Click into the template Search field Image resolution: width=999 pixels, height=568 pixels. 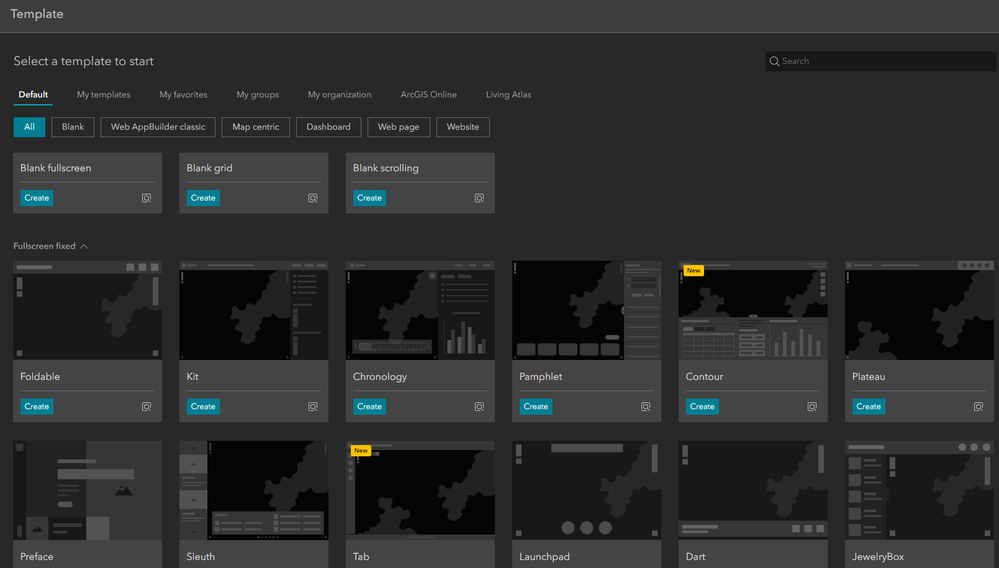click(x=880, y=61)
